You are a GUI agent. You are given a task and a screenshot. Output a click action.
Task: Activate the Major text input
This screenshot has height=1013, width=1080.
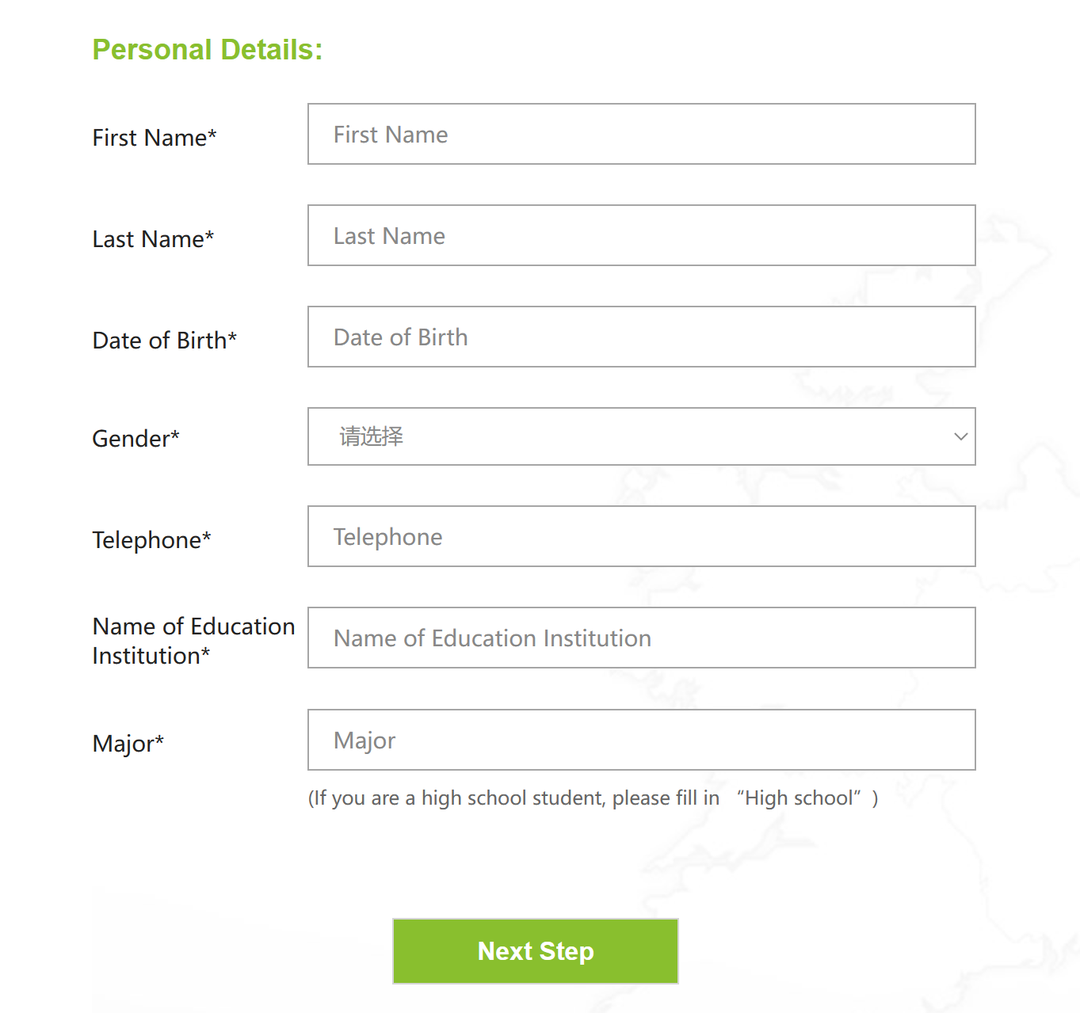[x=641, y=740]
